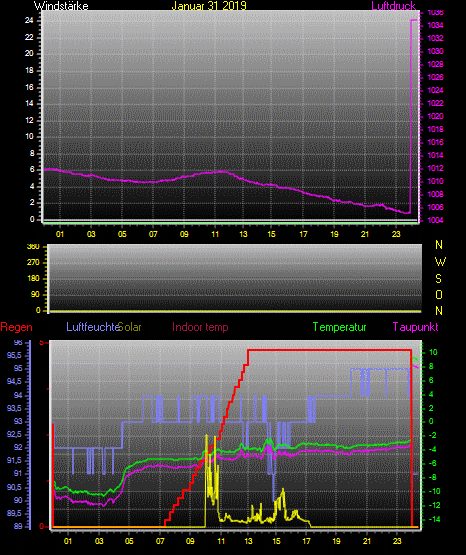Viewport: 466px width, 555px height.
Task: Click the Indoor temp legend label
Action: pos(200,327)
